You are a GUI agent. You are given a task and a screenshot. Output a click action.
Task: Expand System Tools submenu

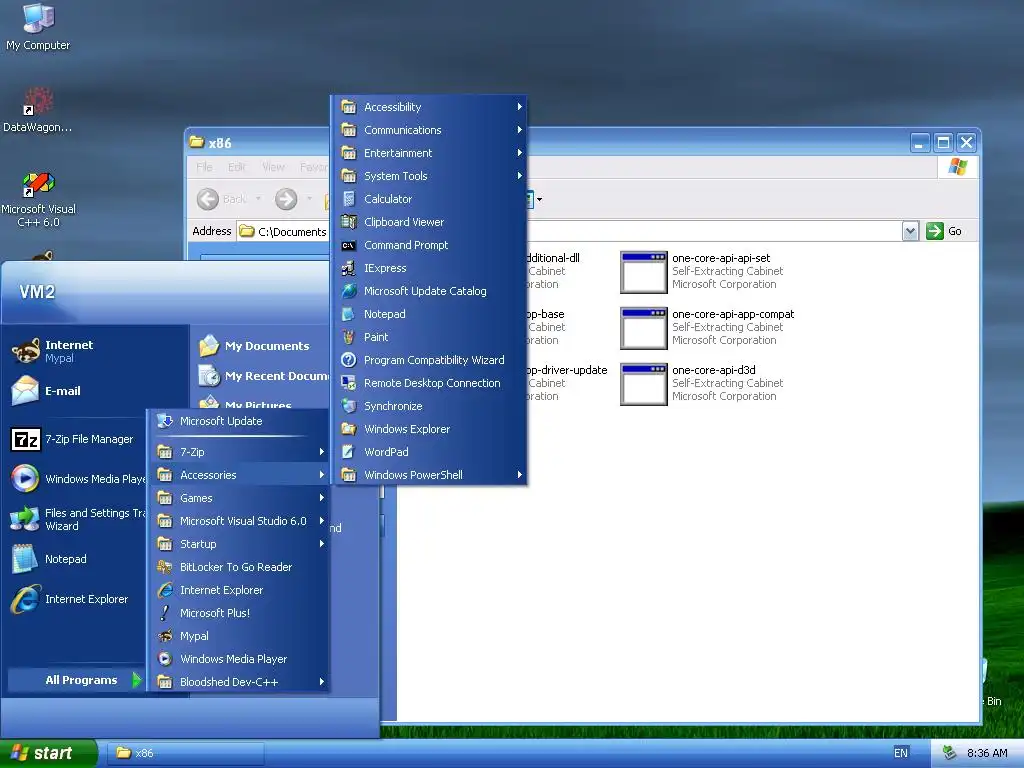pyautogui.click(x=429, y=176)
